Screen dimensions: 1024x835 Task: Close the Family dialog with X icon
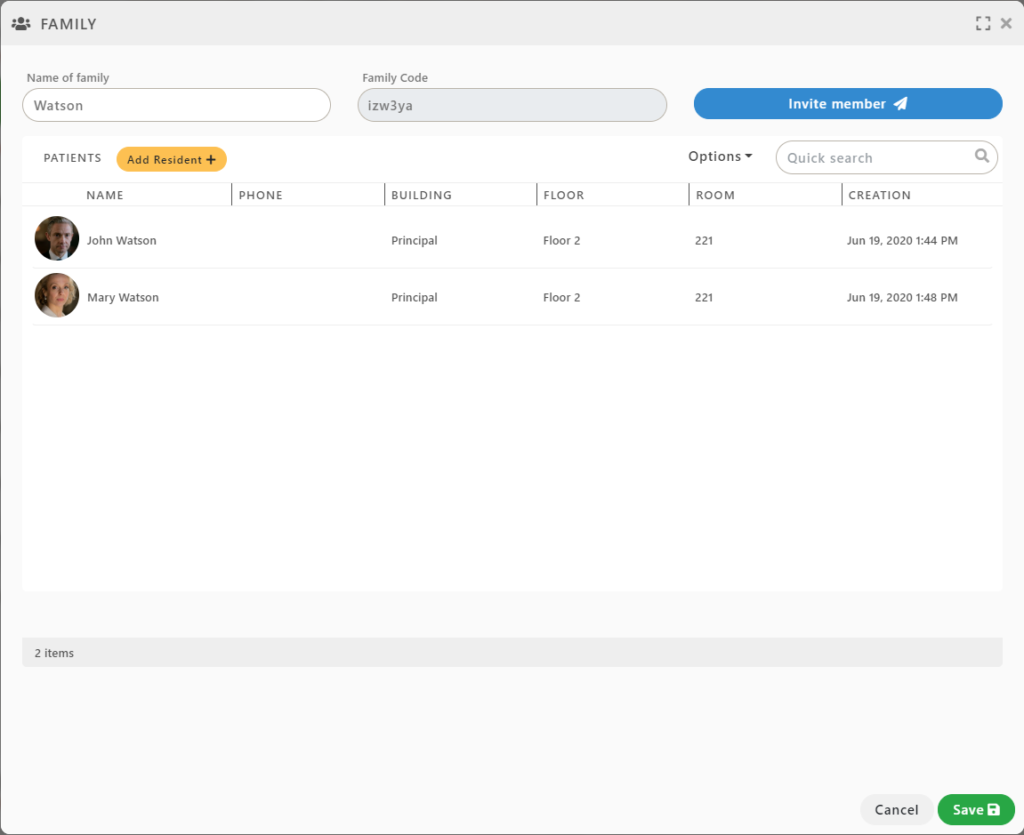1006,24
